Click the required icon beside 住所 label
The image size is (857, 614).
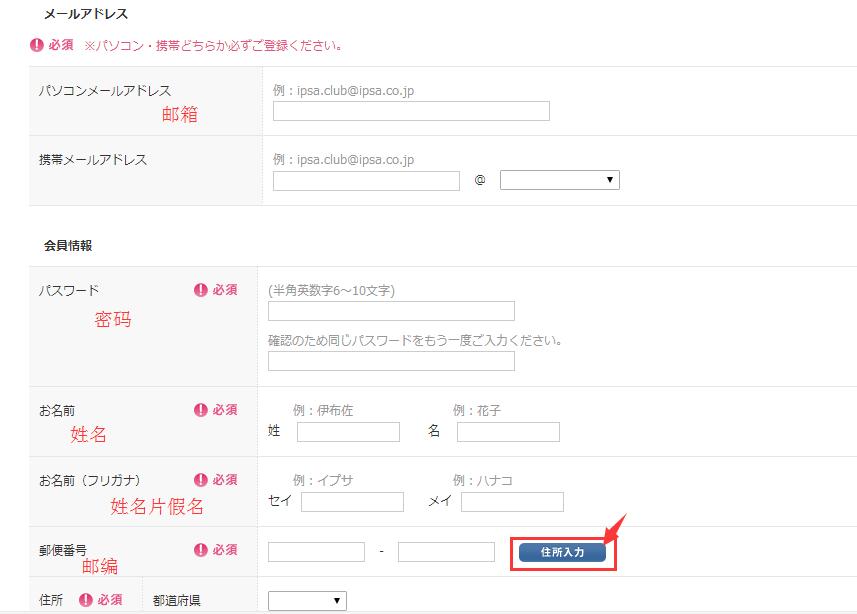[x=85, y=600]
